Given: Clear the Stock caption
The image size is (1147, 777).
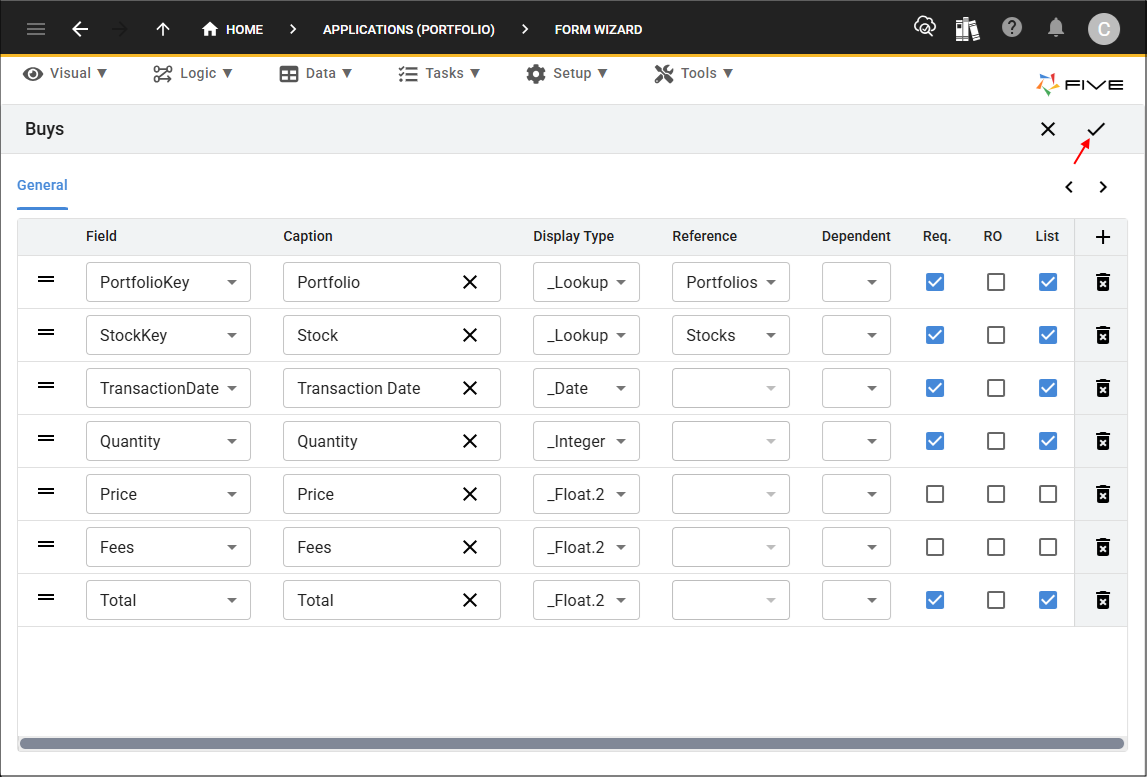Looking at the screenshot, I should 470,335.
